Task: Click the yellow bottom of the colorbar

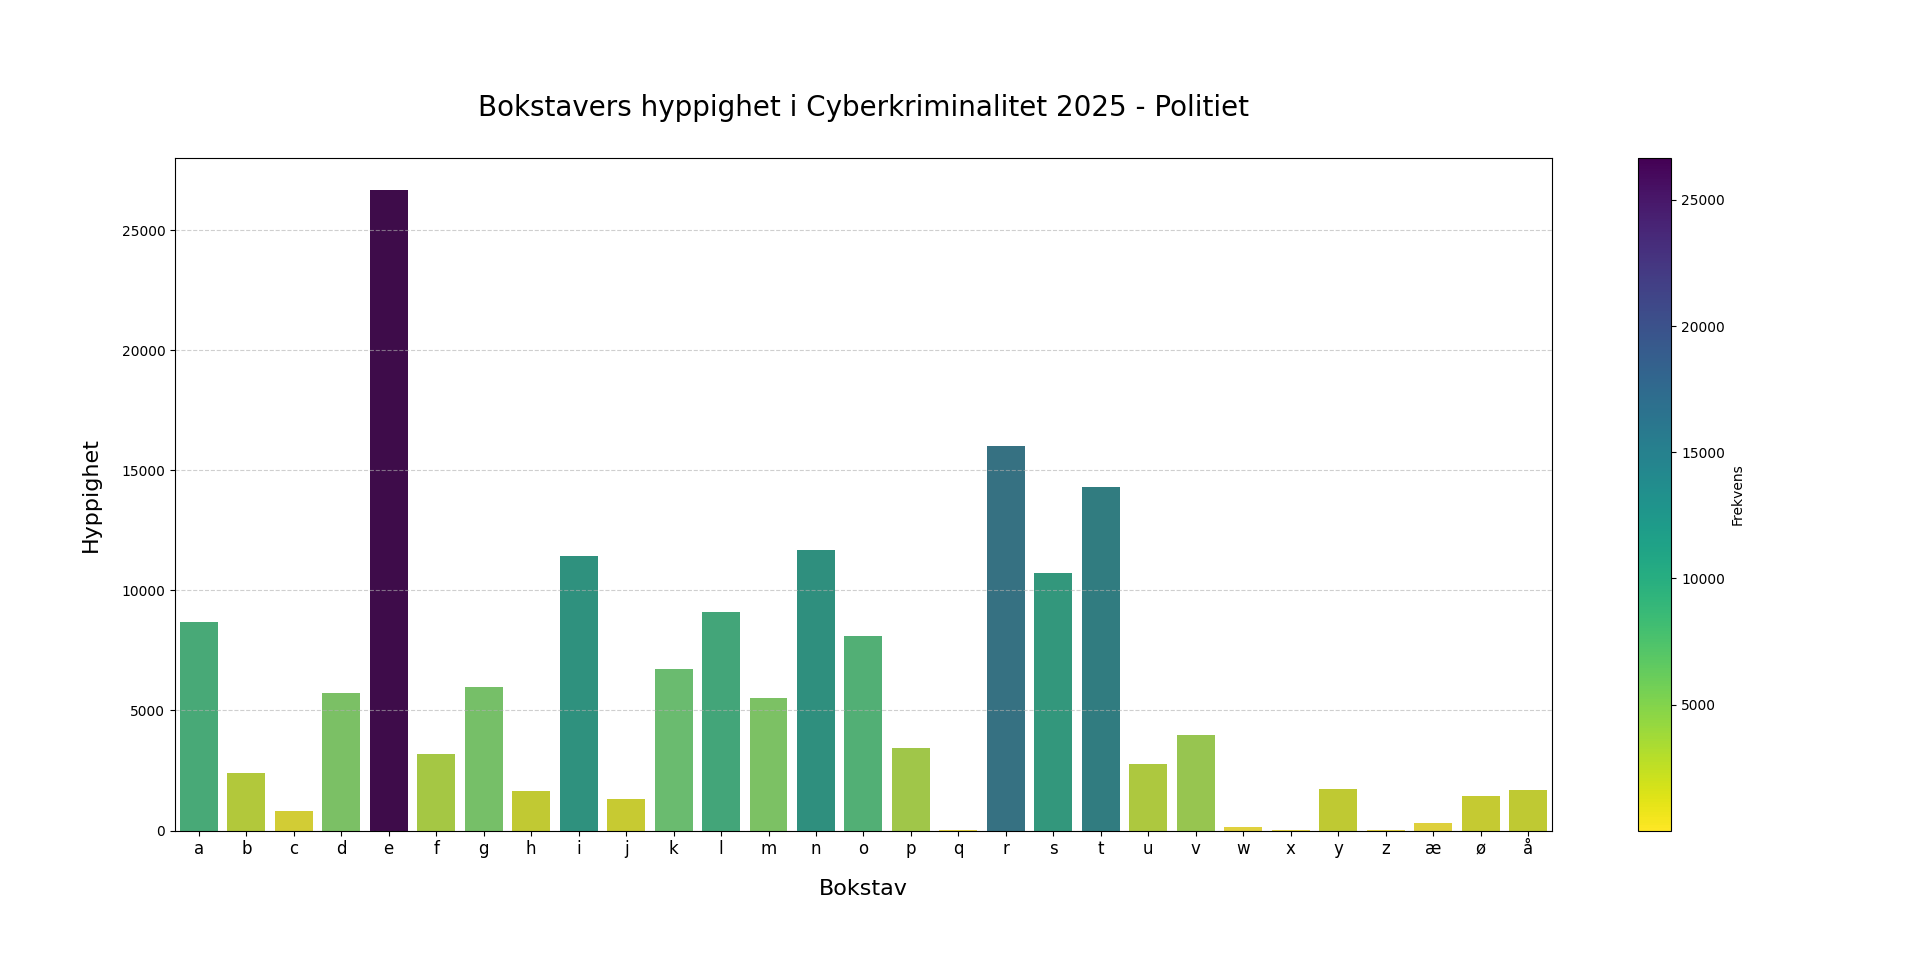Action: pos(1654,823)
